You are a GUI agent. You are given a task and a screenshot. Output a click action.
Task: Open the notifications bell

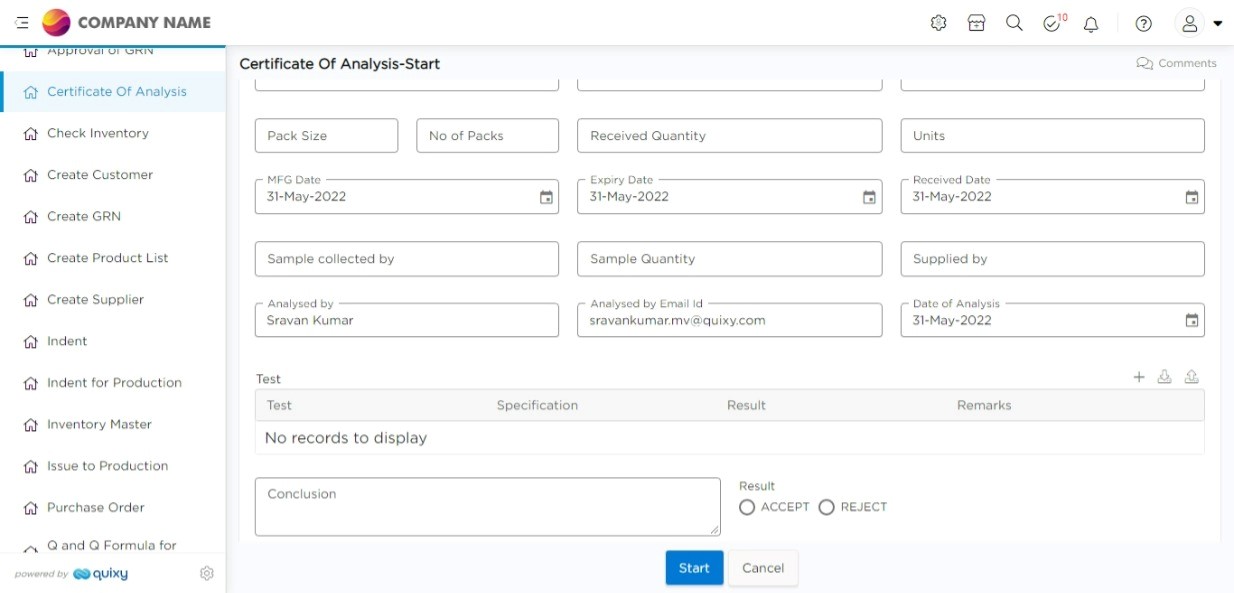(x=1091, y=24)
